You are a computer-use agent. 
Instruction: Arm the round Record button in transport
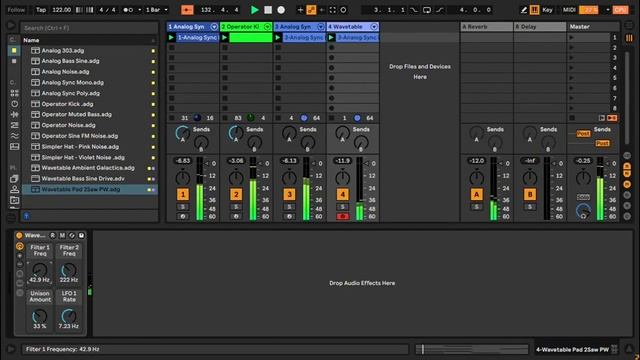pyautogui.click(x=281, y=10)
